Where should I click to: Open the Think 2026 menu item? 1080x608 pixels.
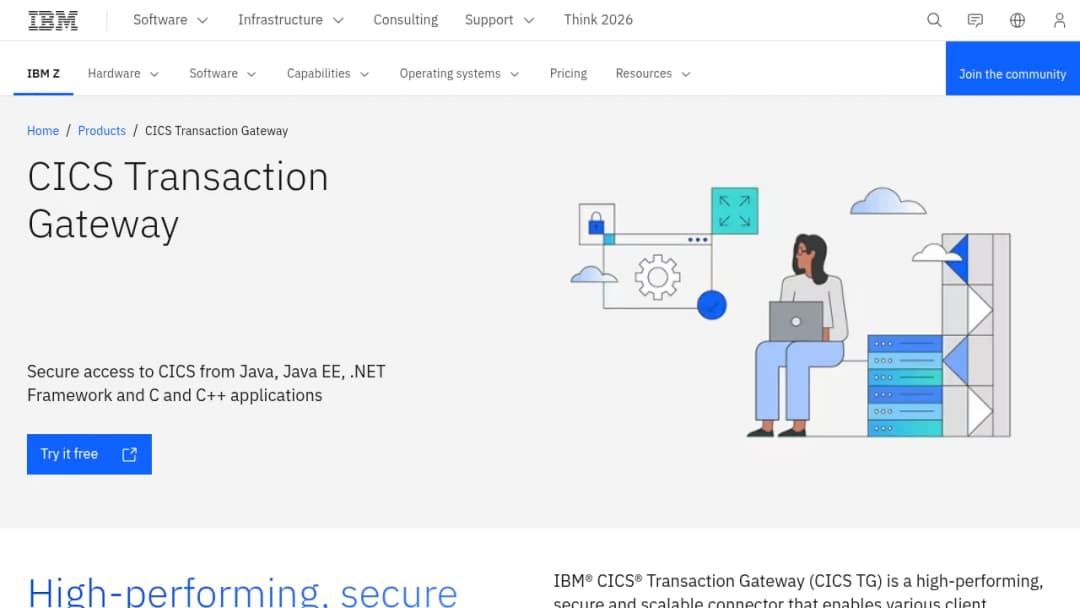(598, 20)
